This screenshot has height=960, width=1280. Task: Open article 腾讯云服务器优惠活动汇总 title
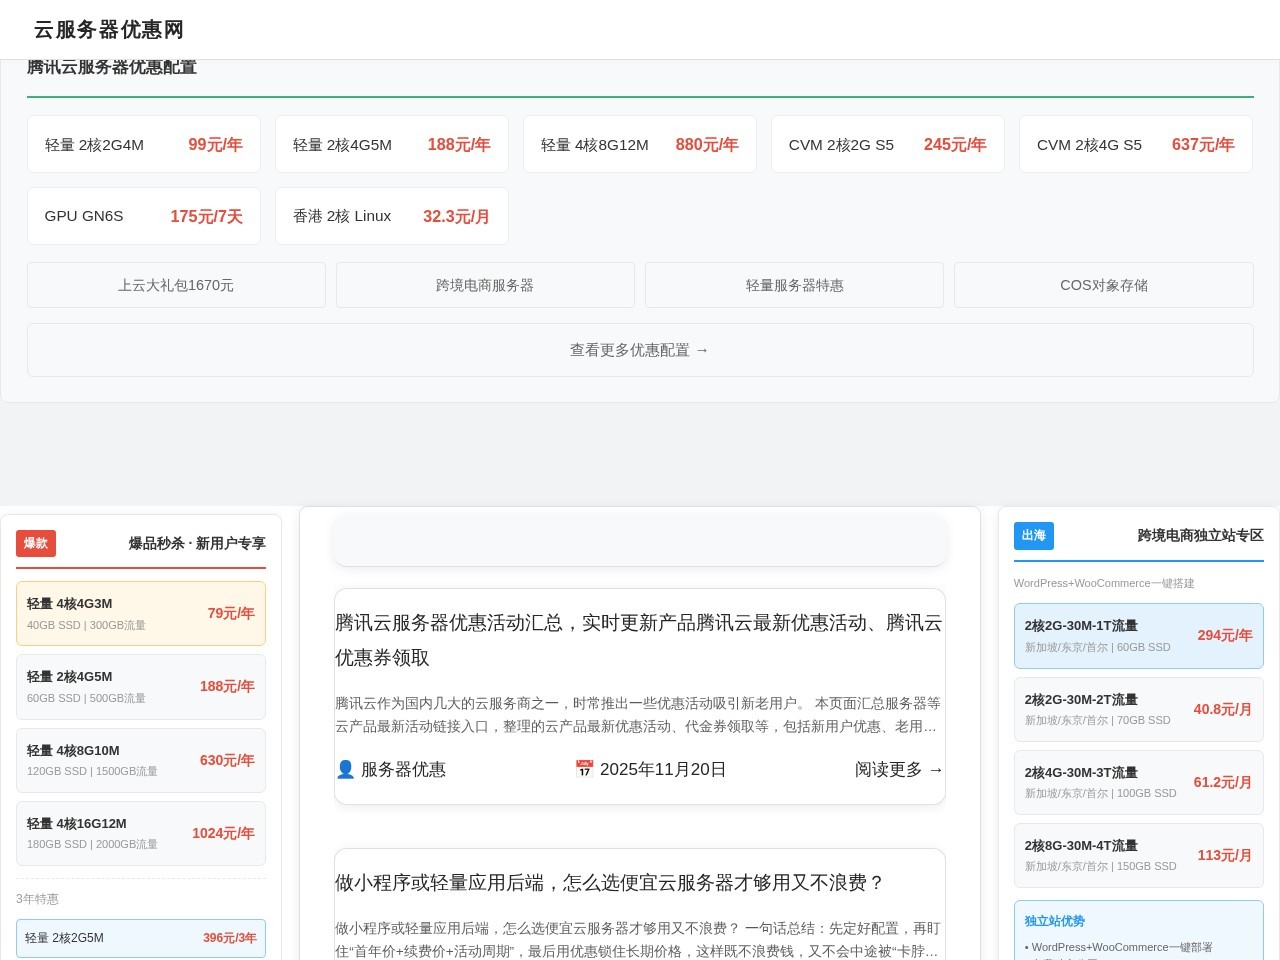639,640
